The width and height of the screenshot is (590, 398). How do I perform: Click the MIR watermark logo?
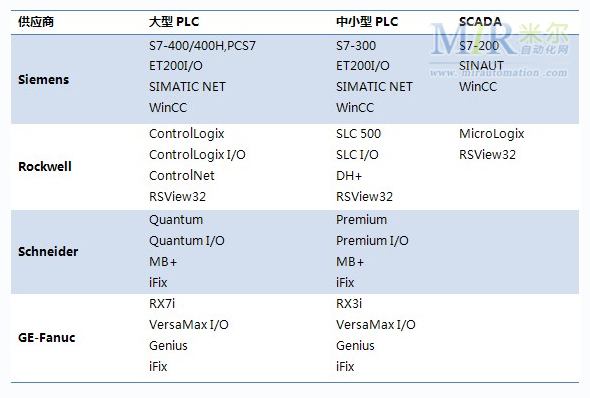pyautogui.click(x=499, y=39)
